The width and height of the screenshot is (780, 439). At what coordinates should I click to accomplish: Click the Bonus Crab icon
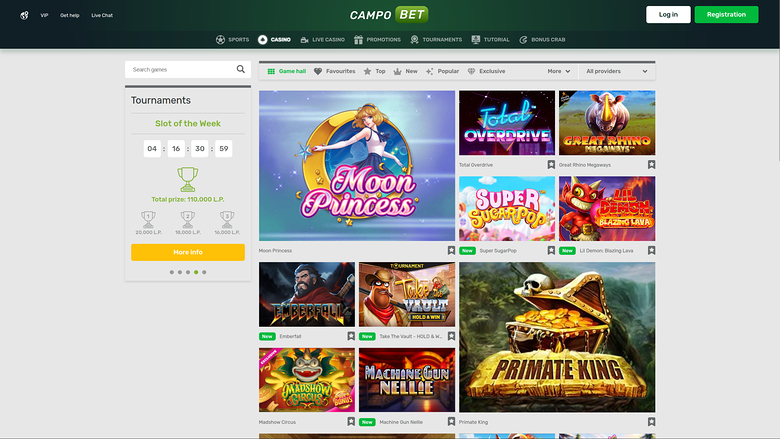coord(523,40)
